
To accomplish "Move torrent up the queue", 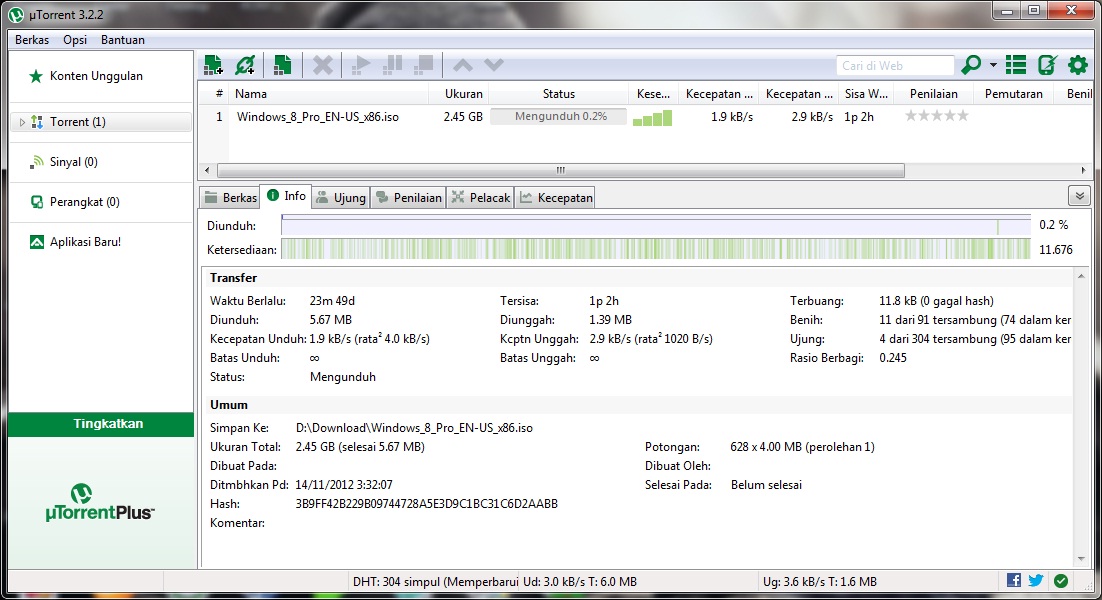I will (x=462, y=65).
